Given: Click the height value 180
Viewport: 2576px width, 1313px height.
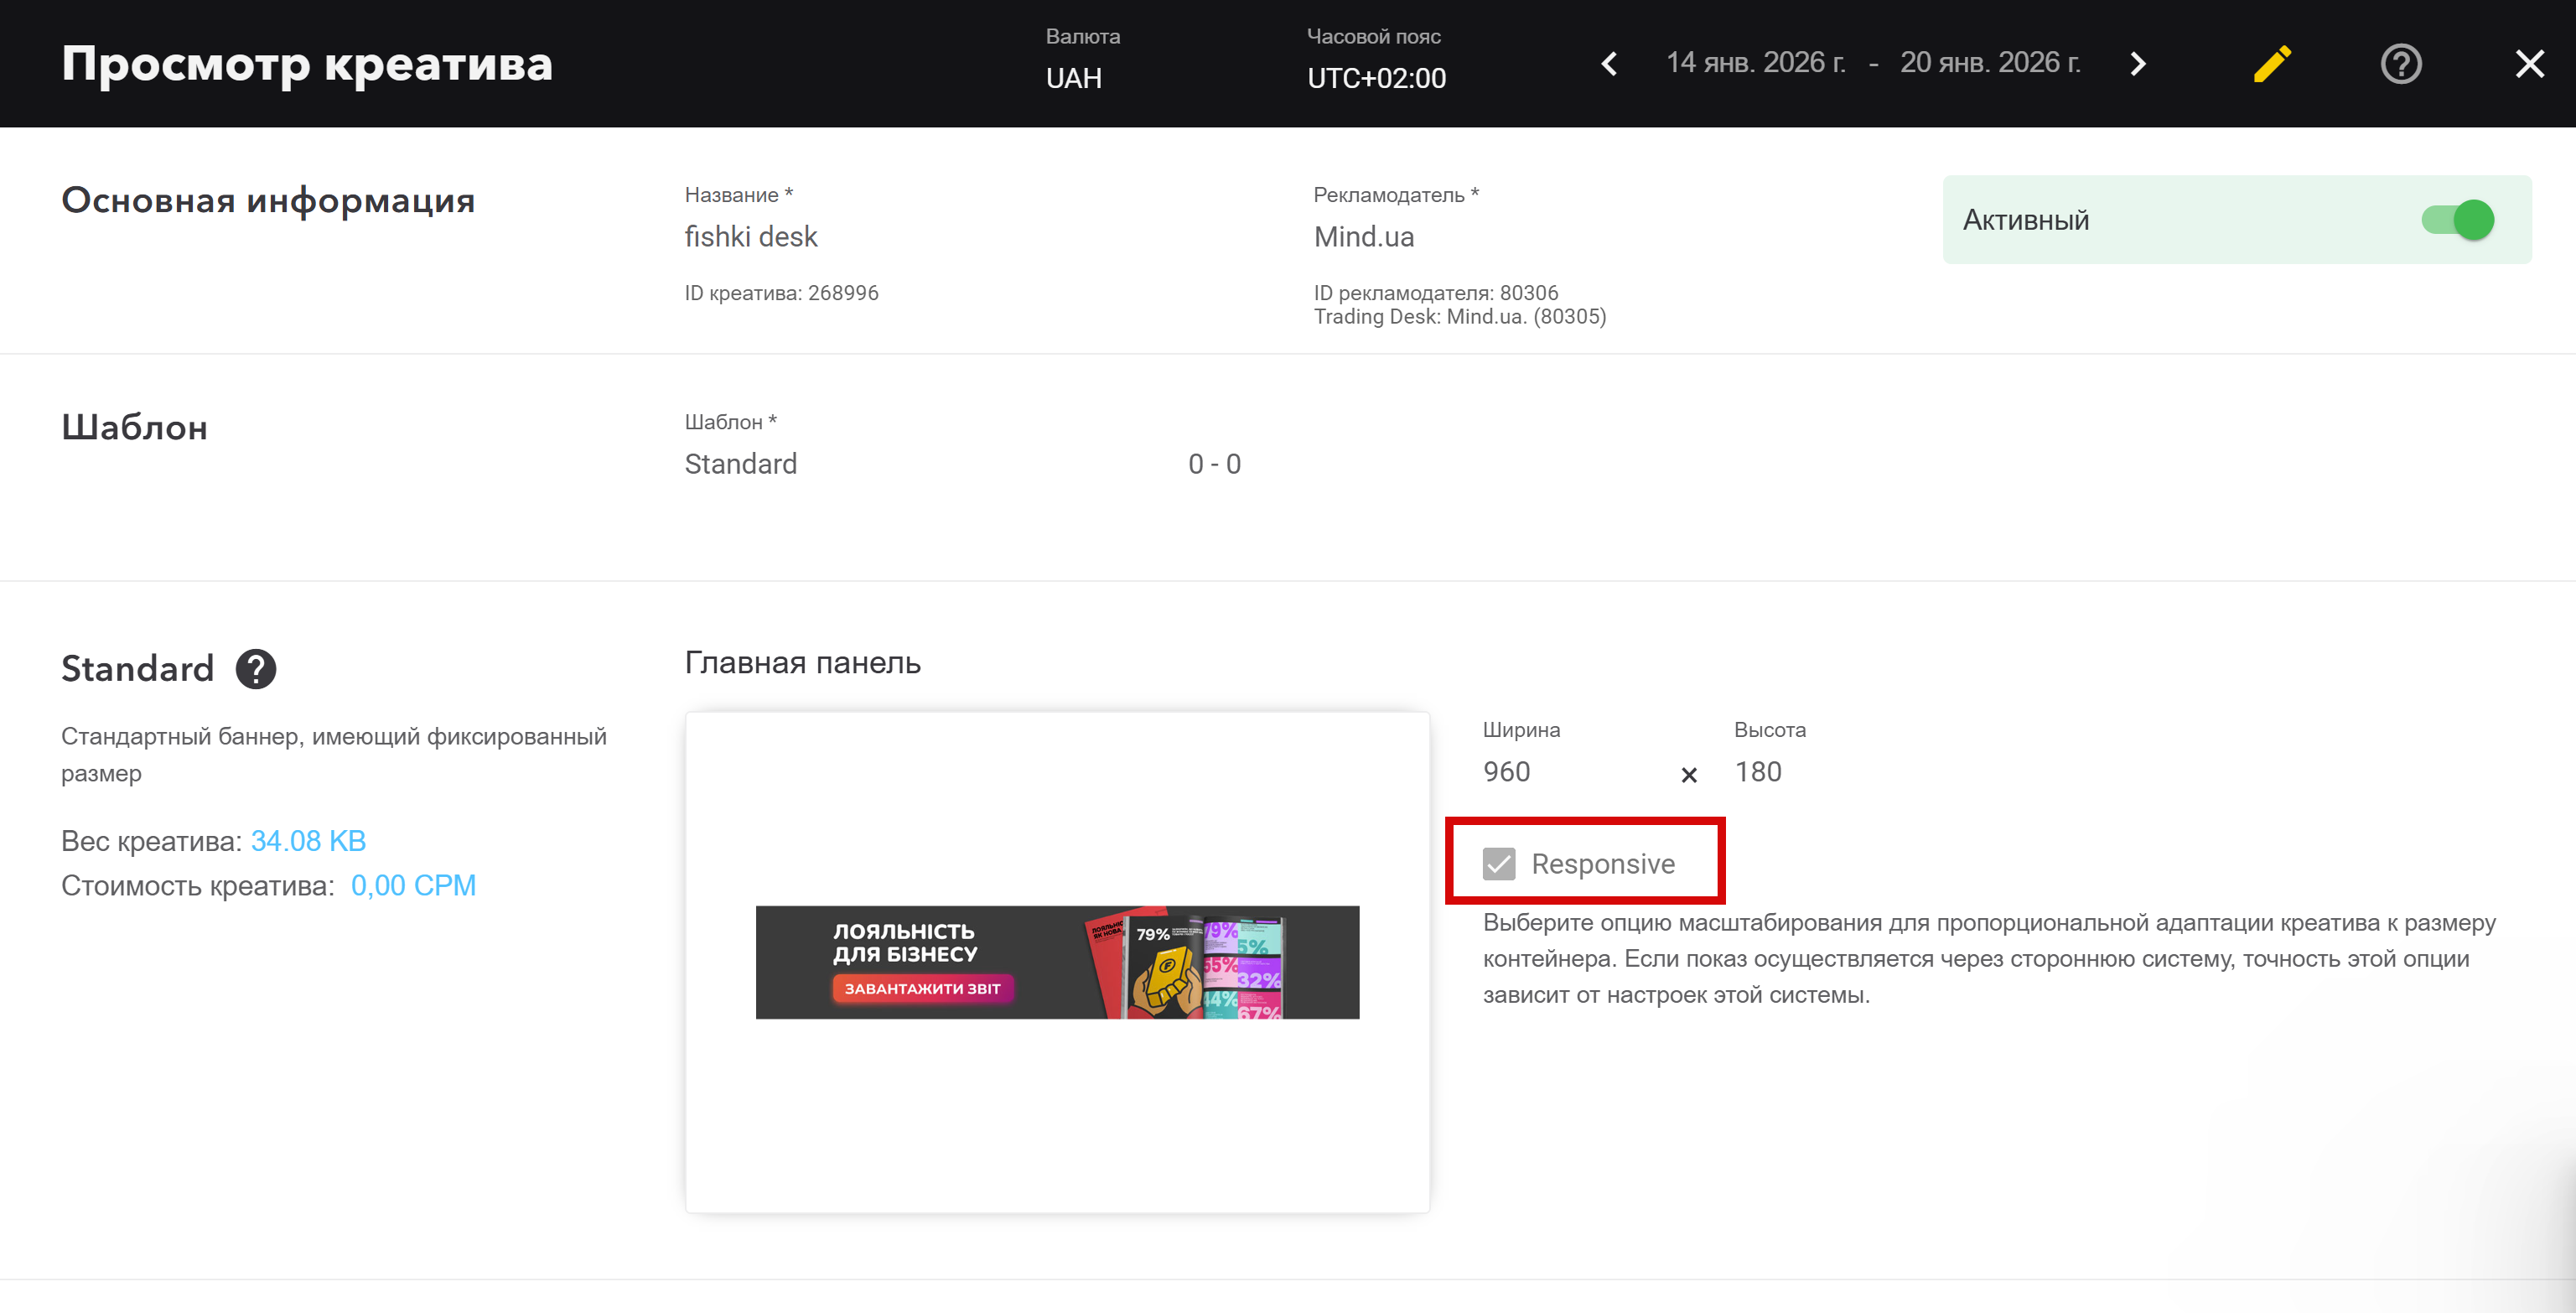Looking at the screenshot, I should coord(1758,772).
